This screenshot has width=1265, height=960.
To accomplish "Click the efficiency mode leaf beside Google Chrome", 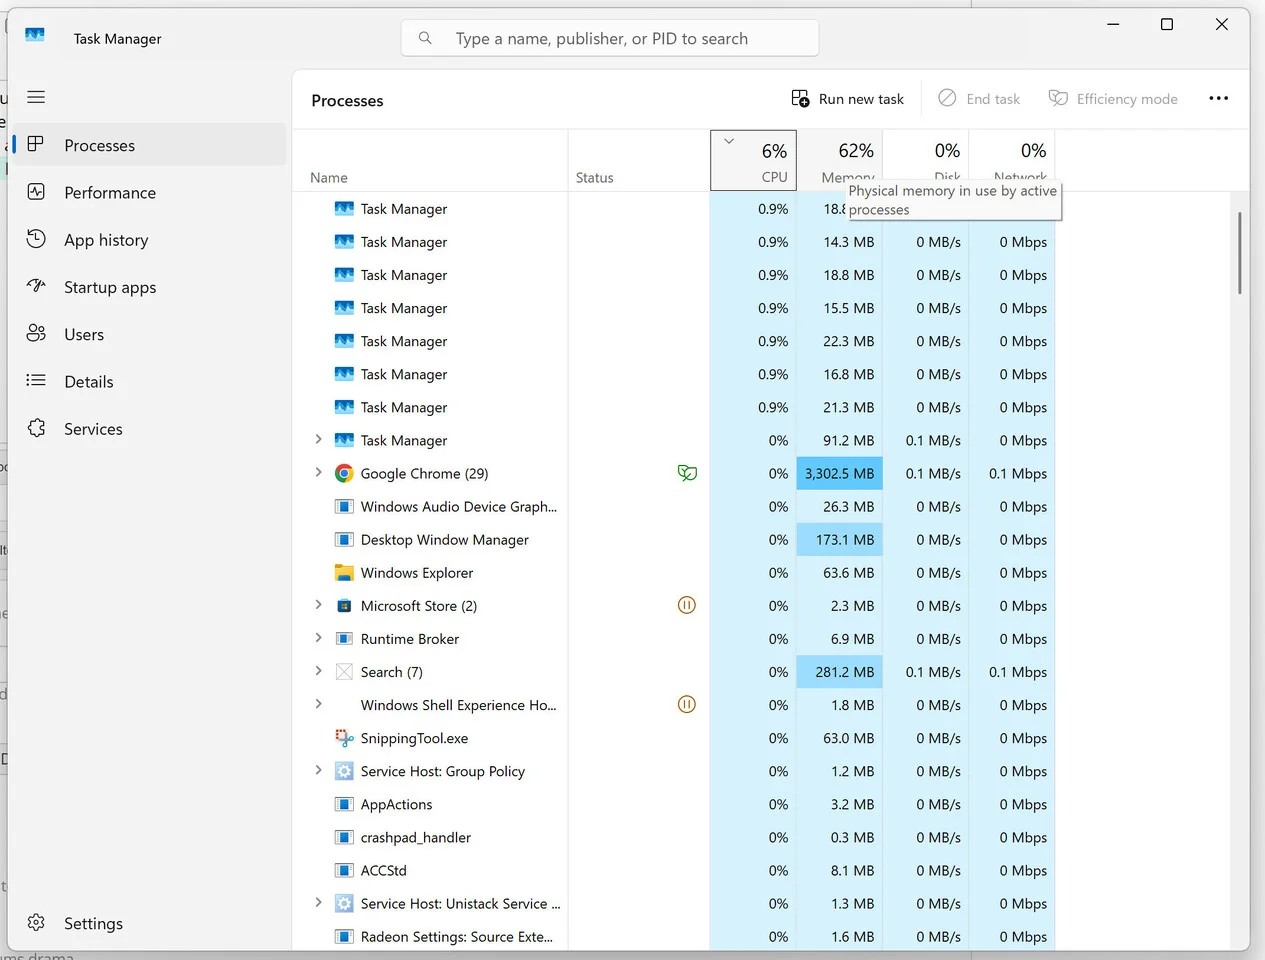I will (x=687, y=472).
